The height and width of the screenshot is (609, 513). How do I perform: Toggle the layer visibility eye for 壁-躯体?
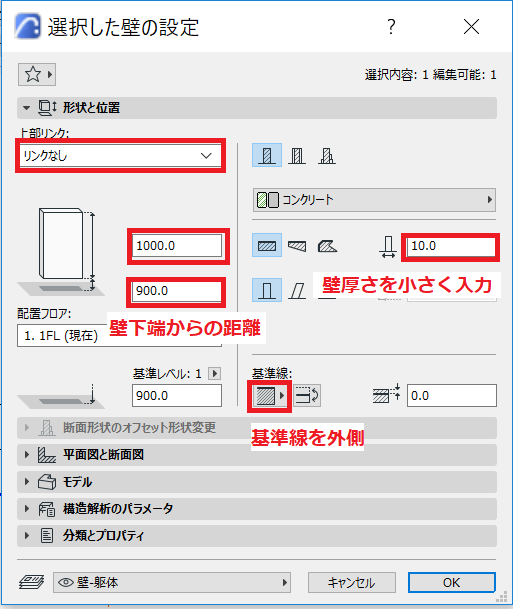click(x=66, y=582)
